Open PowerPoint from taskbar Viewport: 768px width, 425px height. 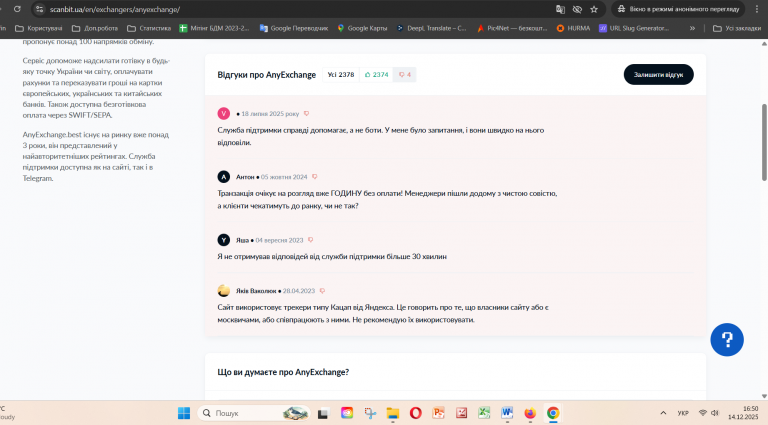438,413
